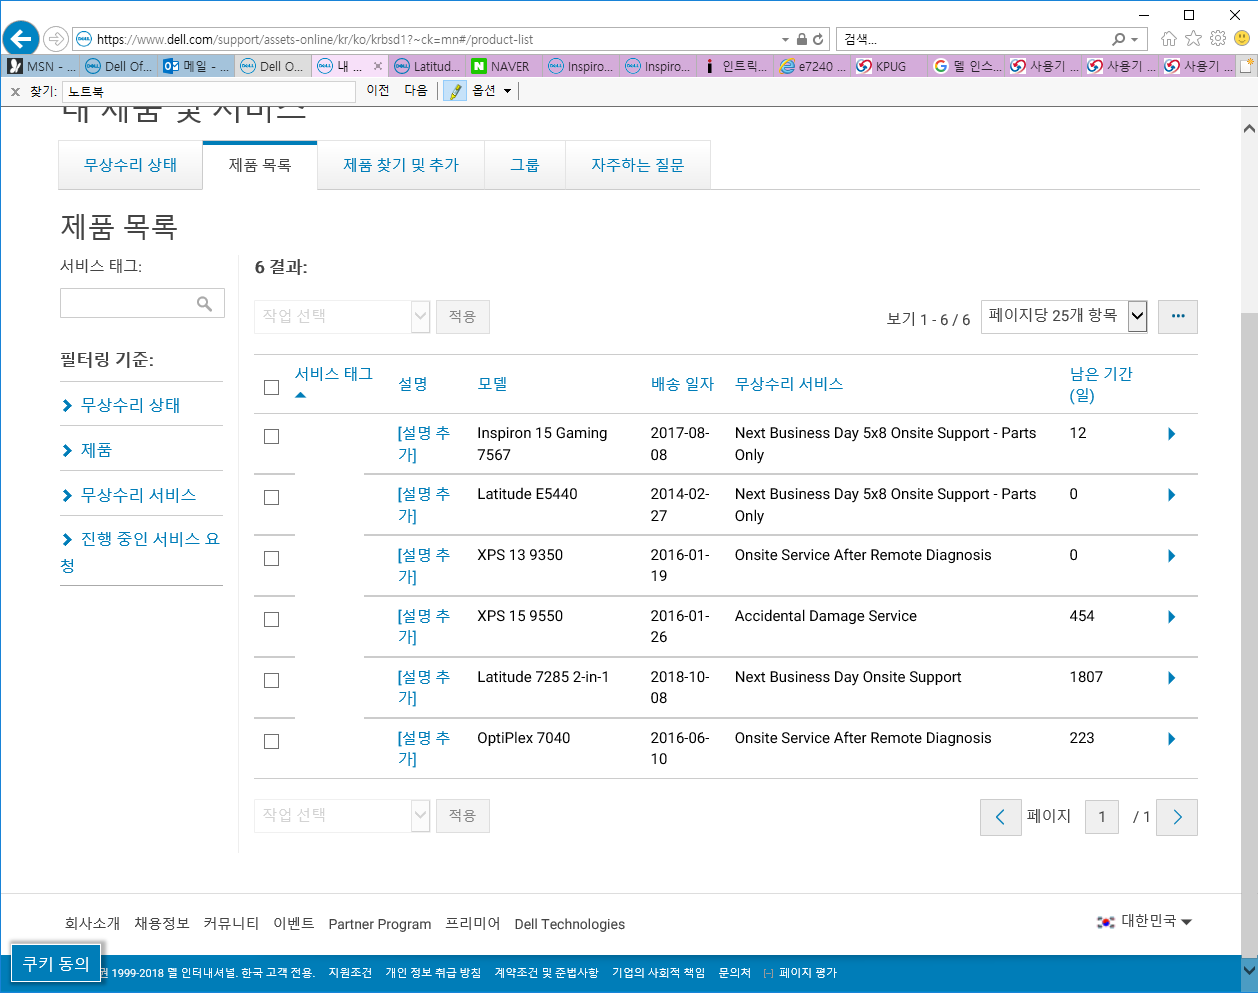Check the Latitude 7285 2-in-1 row checkbox

tap(271, 681)
